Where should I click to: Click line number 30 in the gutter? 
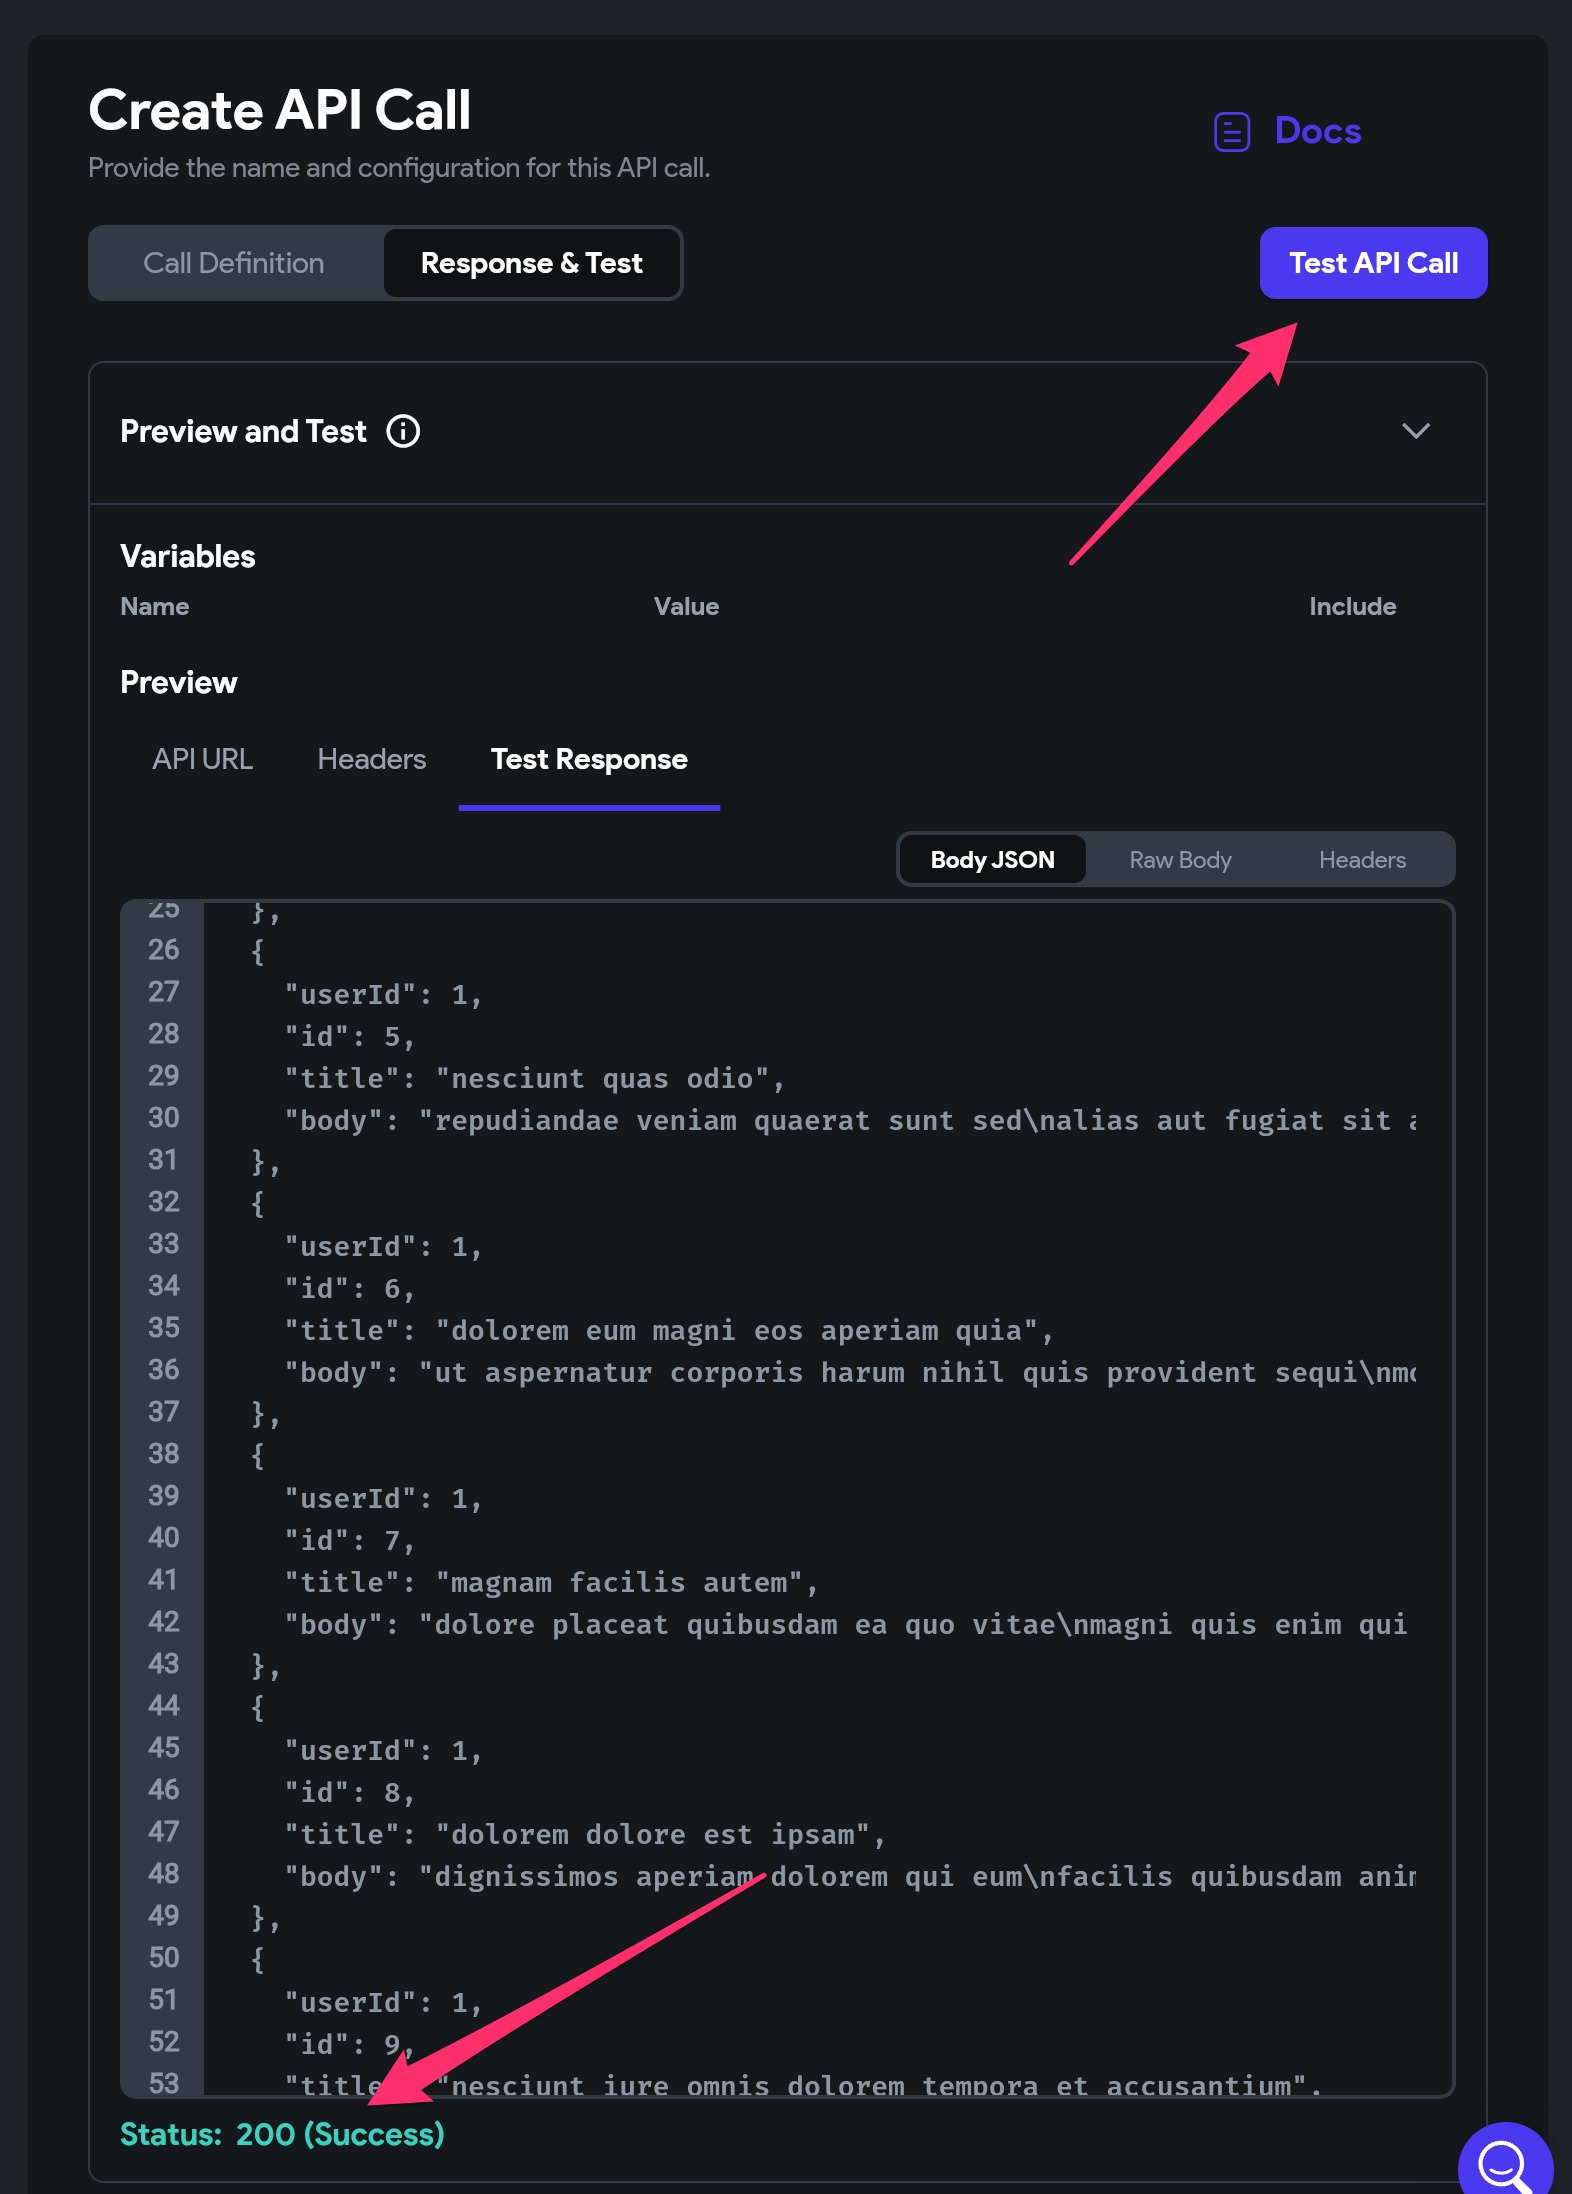pyautogui.click(x=163, y=1118)
